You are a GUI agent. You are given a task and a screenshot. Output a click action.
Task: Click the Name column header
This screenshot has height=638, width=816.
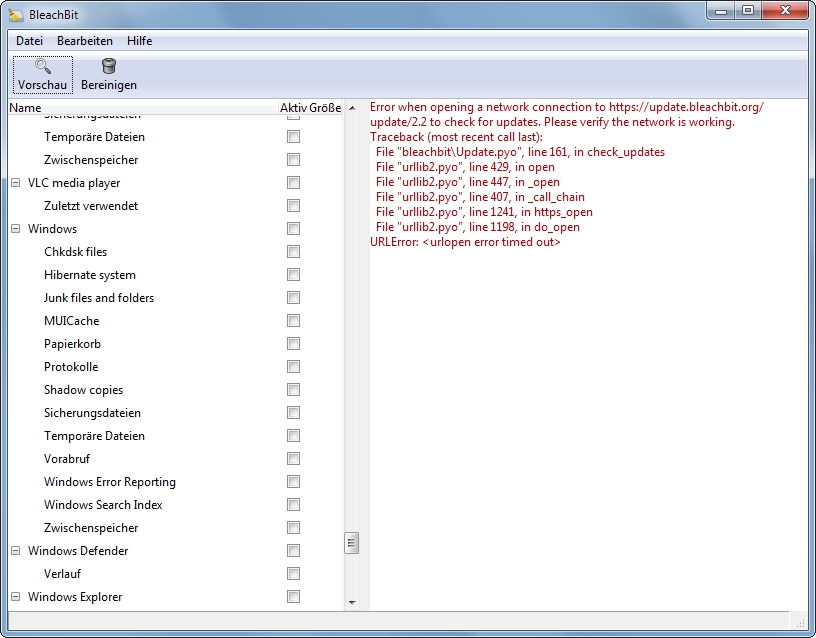click(144, 108)
